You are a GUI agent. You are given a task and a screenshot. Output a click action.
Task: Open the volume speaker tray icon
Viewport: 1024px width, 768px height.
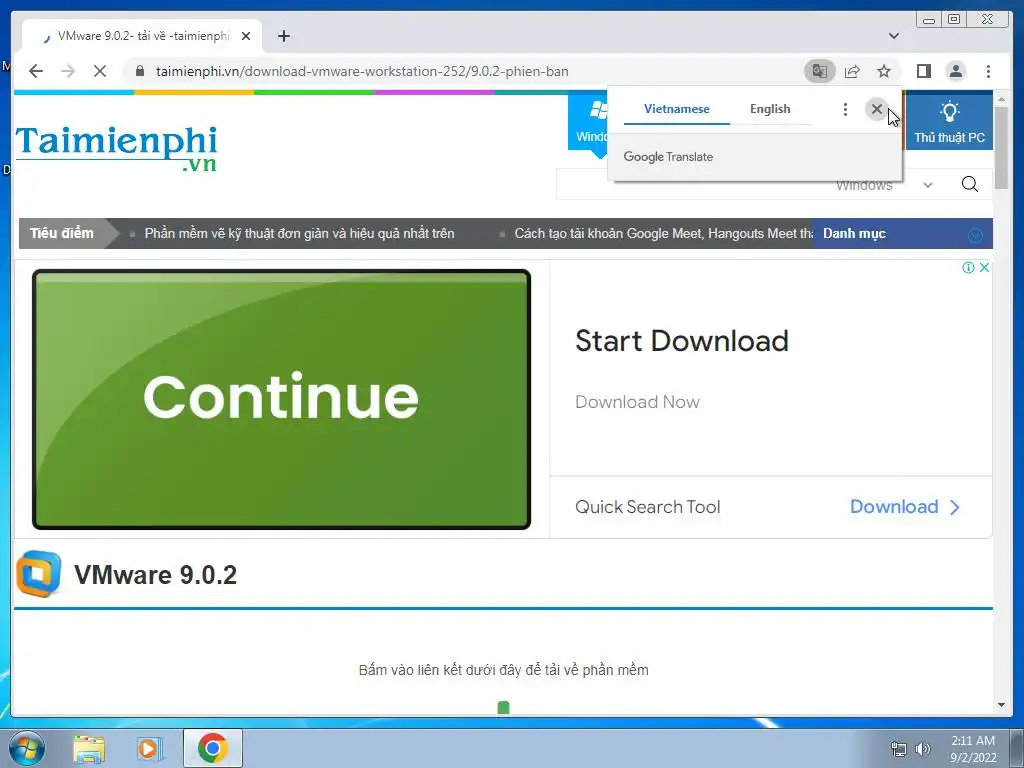click(x=923, y=748)
